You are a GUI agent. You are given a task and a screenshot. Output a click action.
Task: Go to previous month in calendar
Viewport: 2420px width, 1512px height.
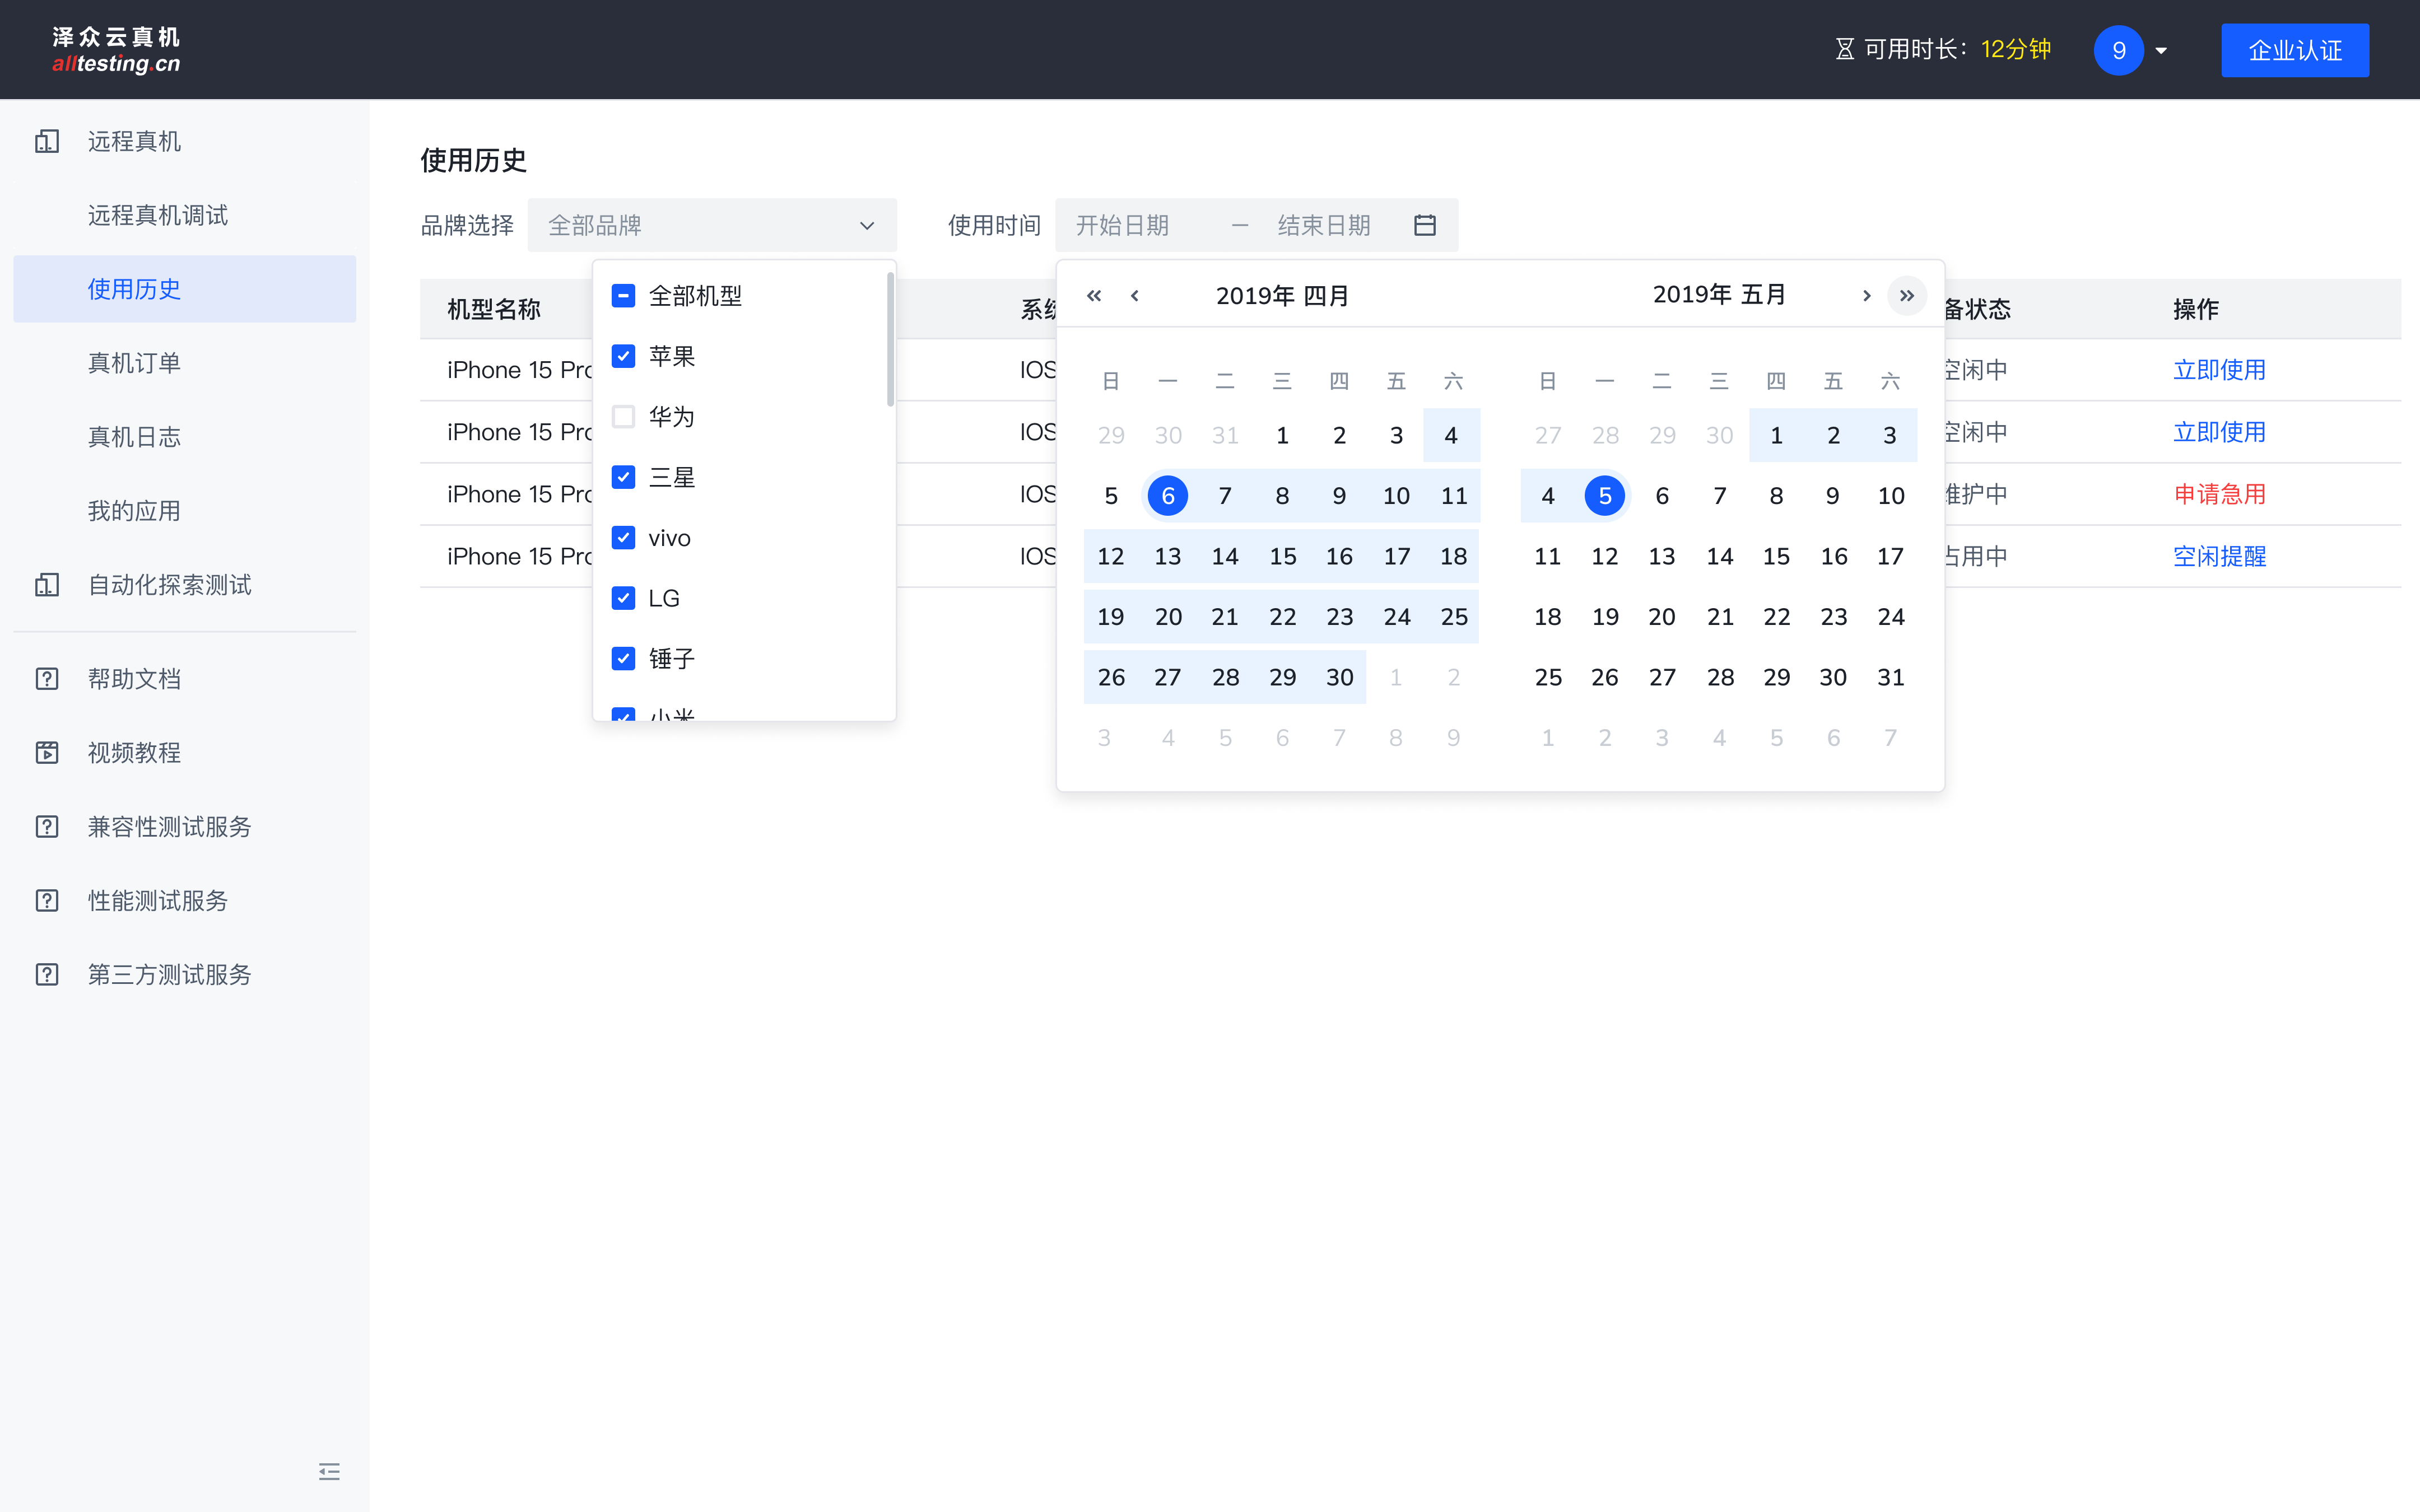[1134, 295]
